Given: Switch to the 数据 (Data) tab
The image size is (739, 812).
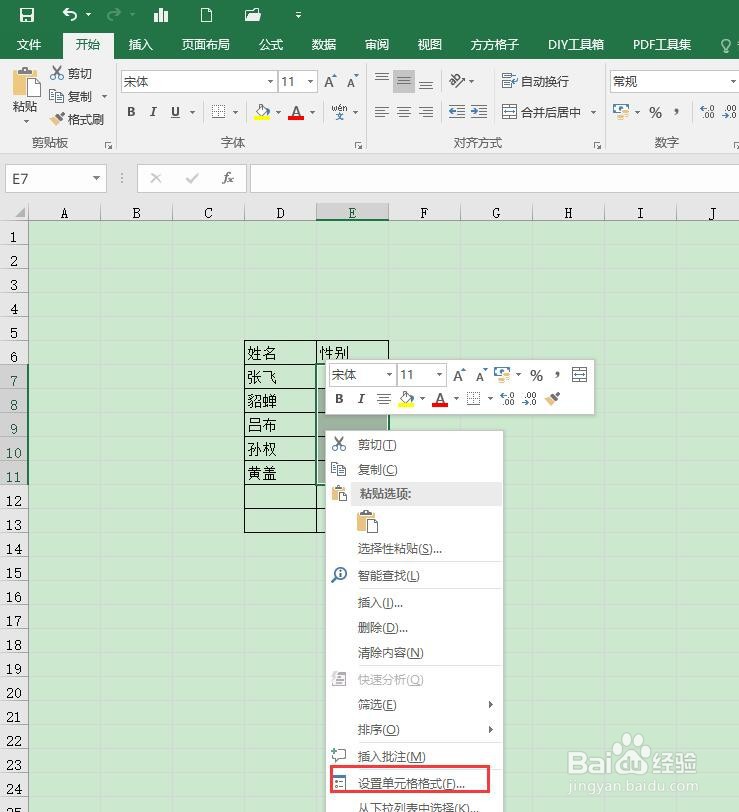Looking at the screenshot, I should click(x=324, y=45).
